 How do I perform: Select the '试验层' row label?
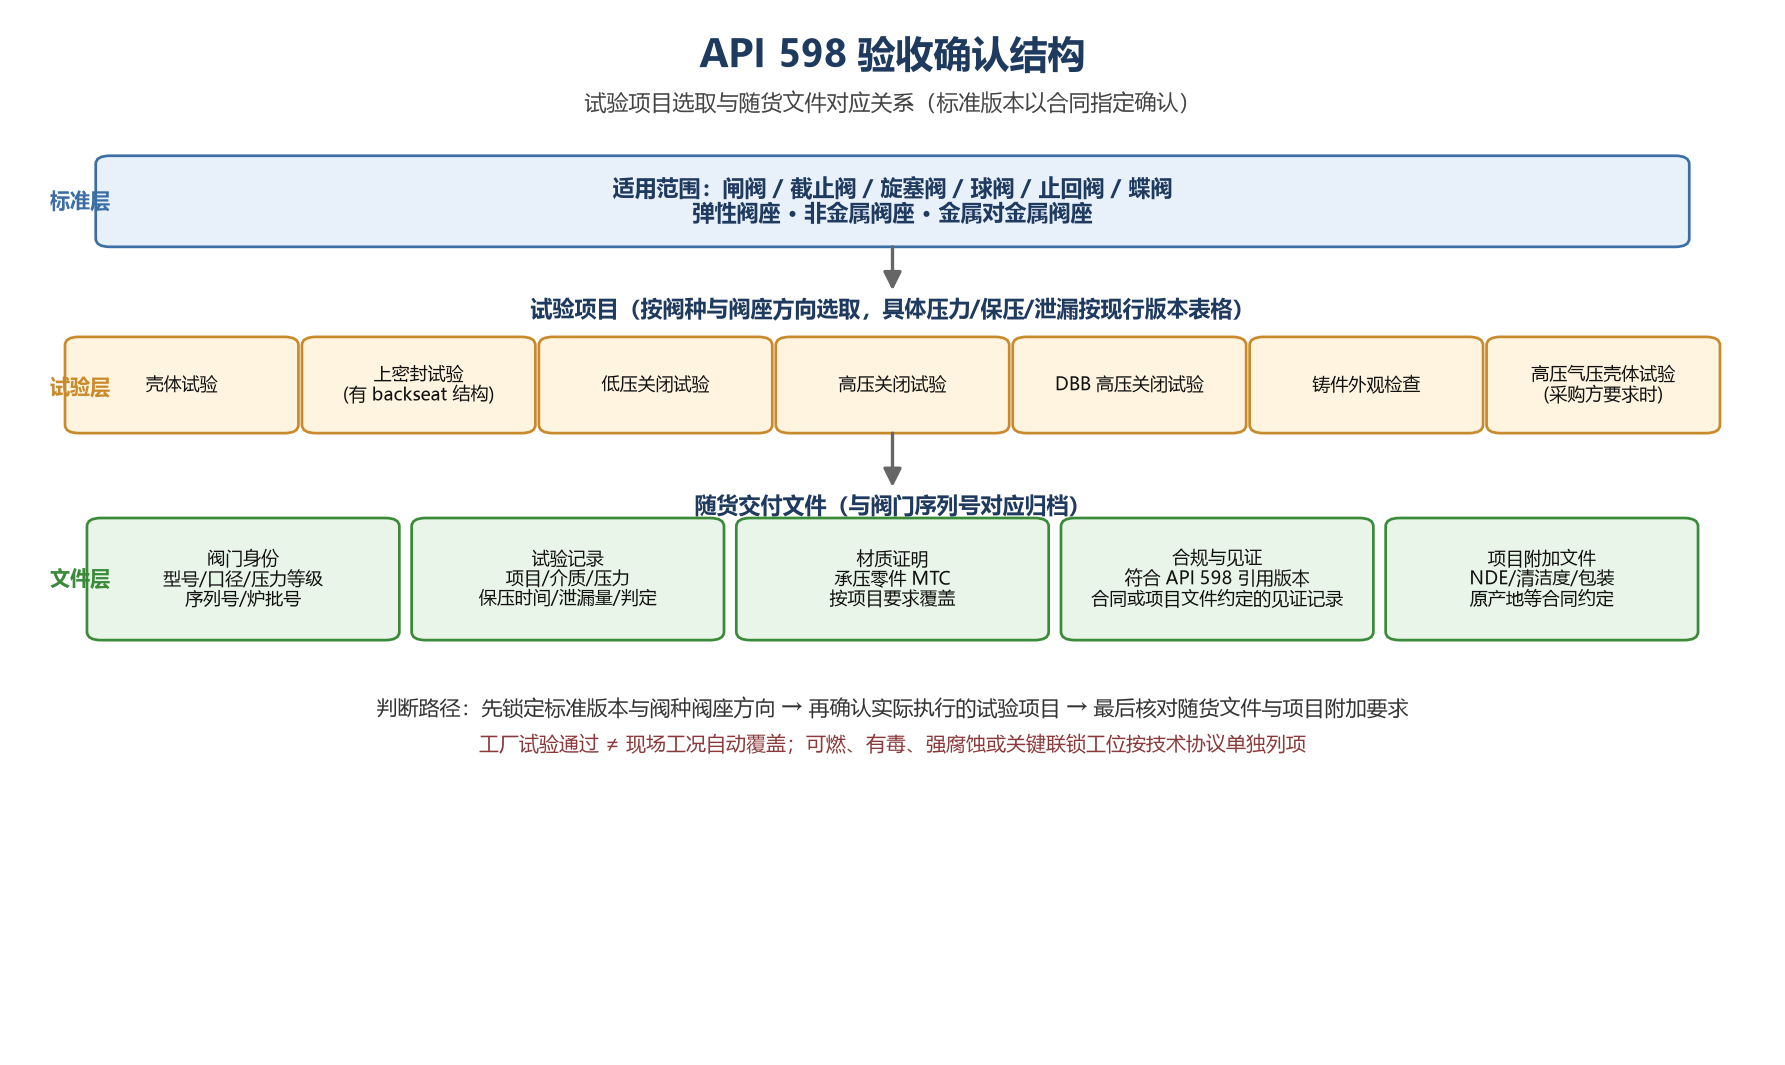[79, 387]
